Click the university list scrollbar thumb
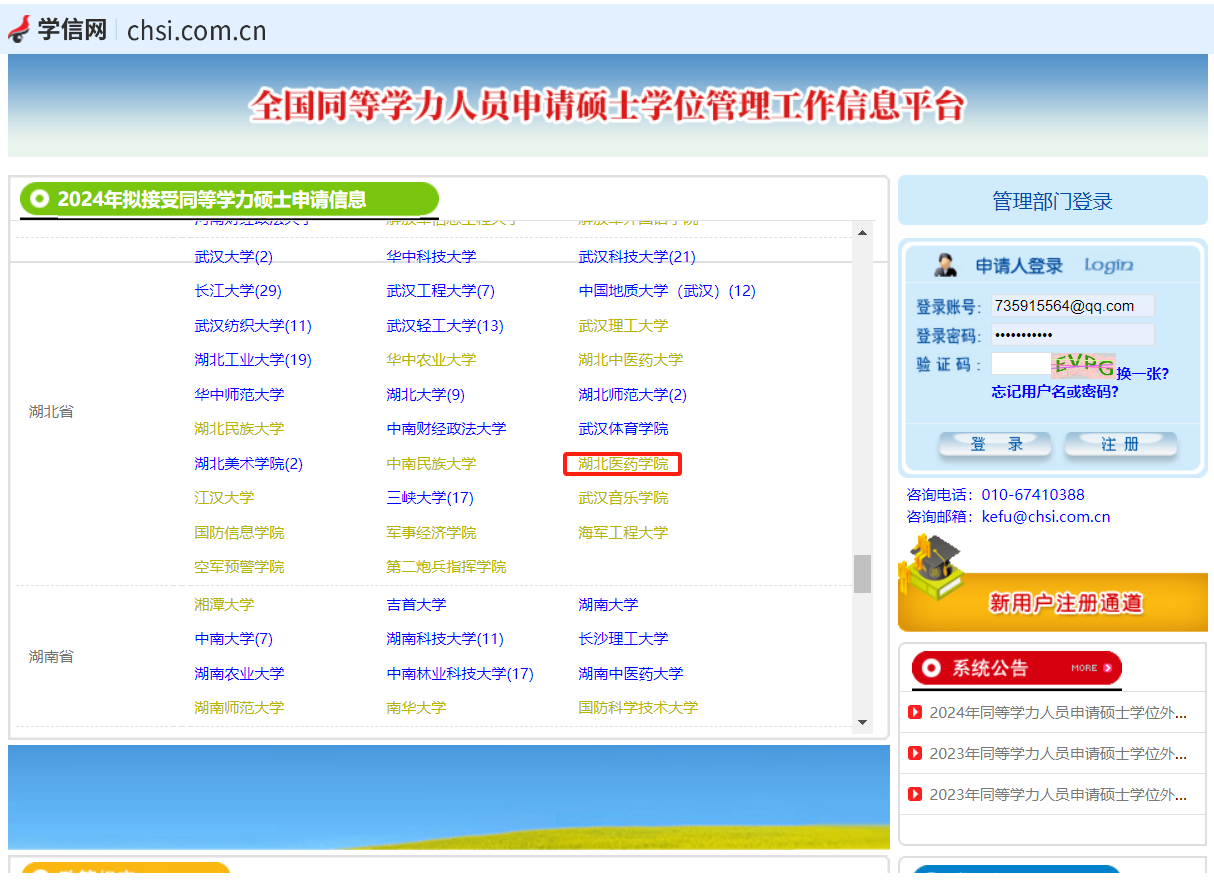Screen dimensions: 1214x882 tap(861, 573)
